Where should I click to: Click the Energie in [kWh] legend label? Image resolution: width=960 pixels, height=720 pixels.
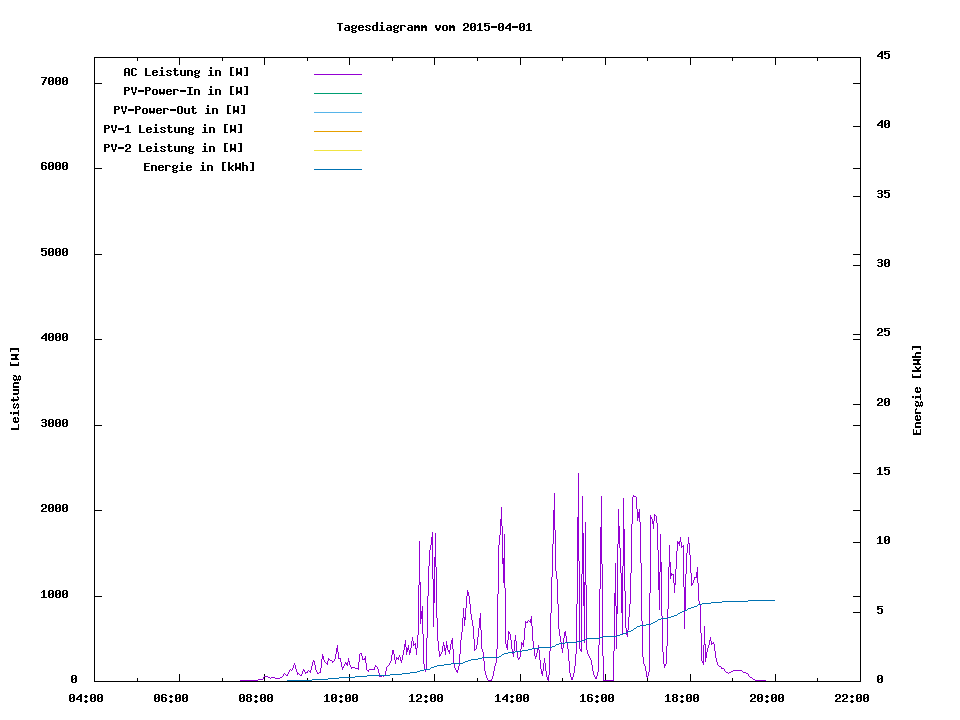click(199, 167)
